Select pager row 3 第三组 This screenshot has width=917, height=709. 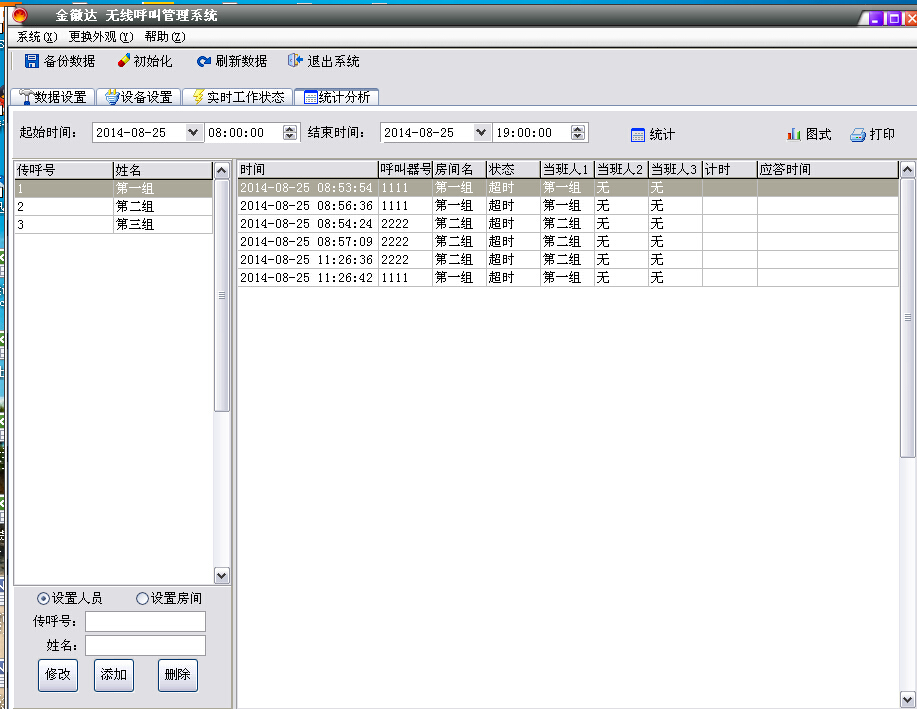(113, 225)
